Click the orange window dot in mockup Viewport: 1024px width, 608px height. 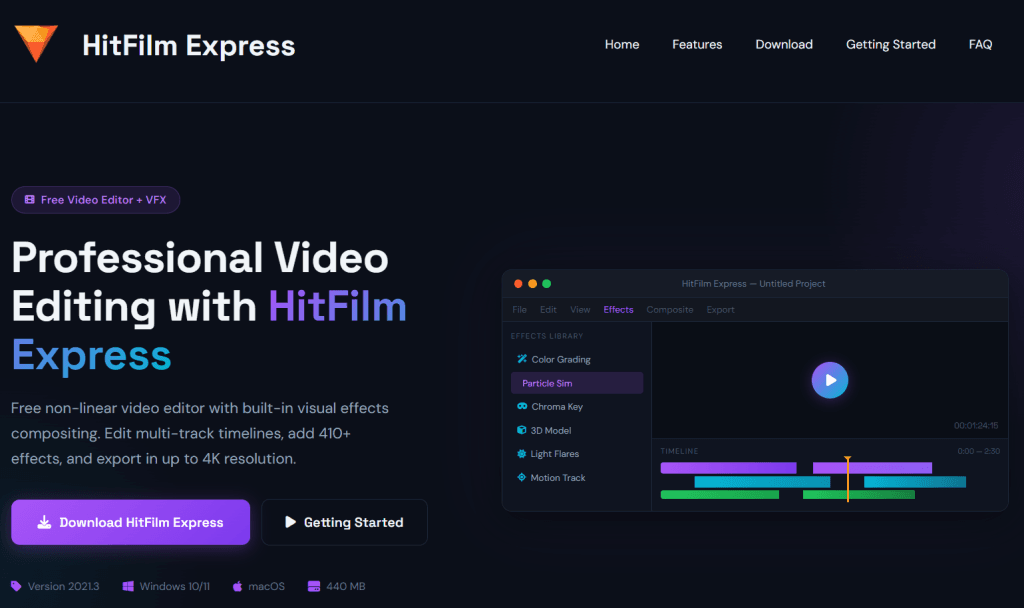click(x=532, y=283)
